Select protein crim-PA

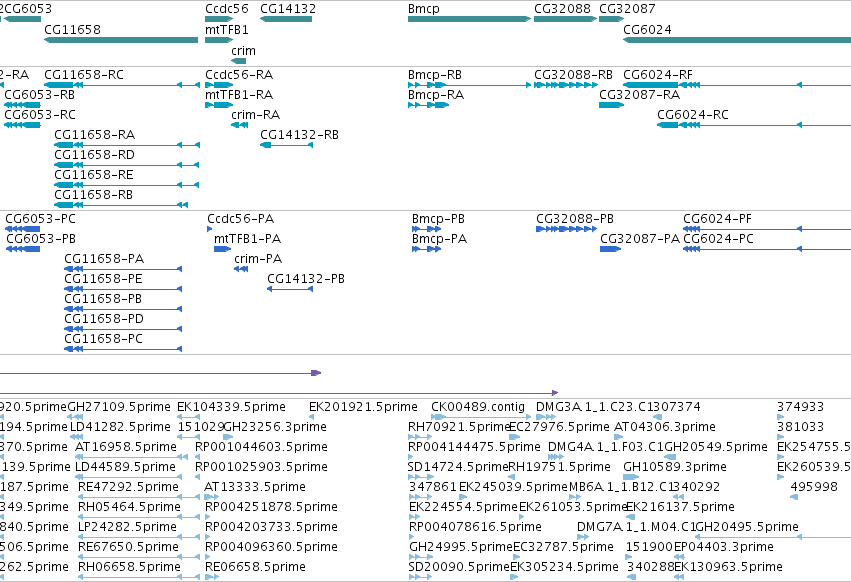pyautogui.click(x=258, y=259)
